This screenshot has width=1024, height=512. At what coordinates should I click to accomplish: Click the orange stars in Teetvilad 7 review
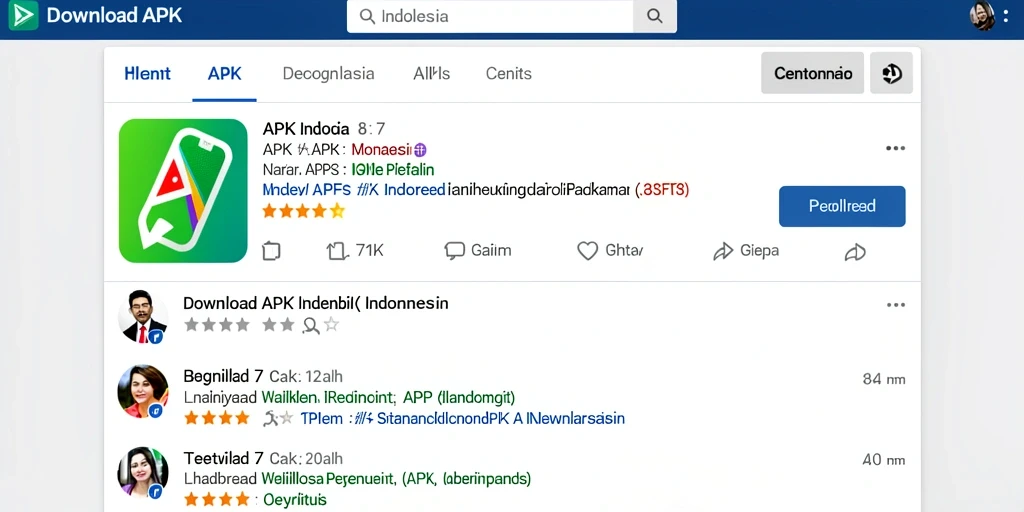click(216, 500)
